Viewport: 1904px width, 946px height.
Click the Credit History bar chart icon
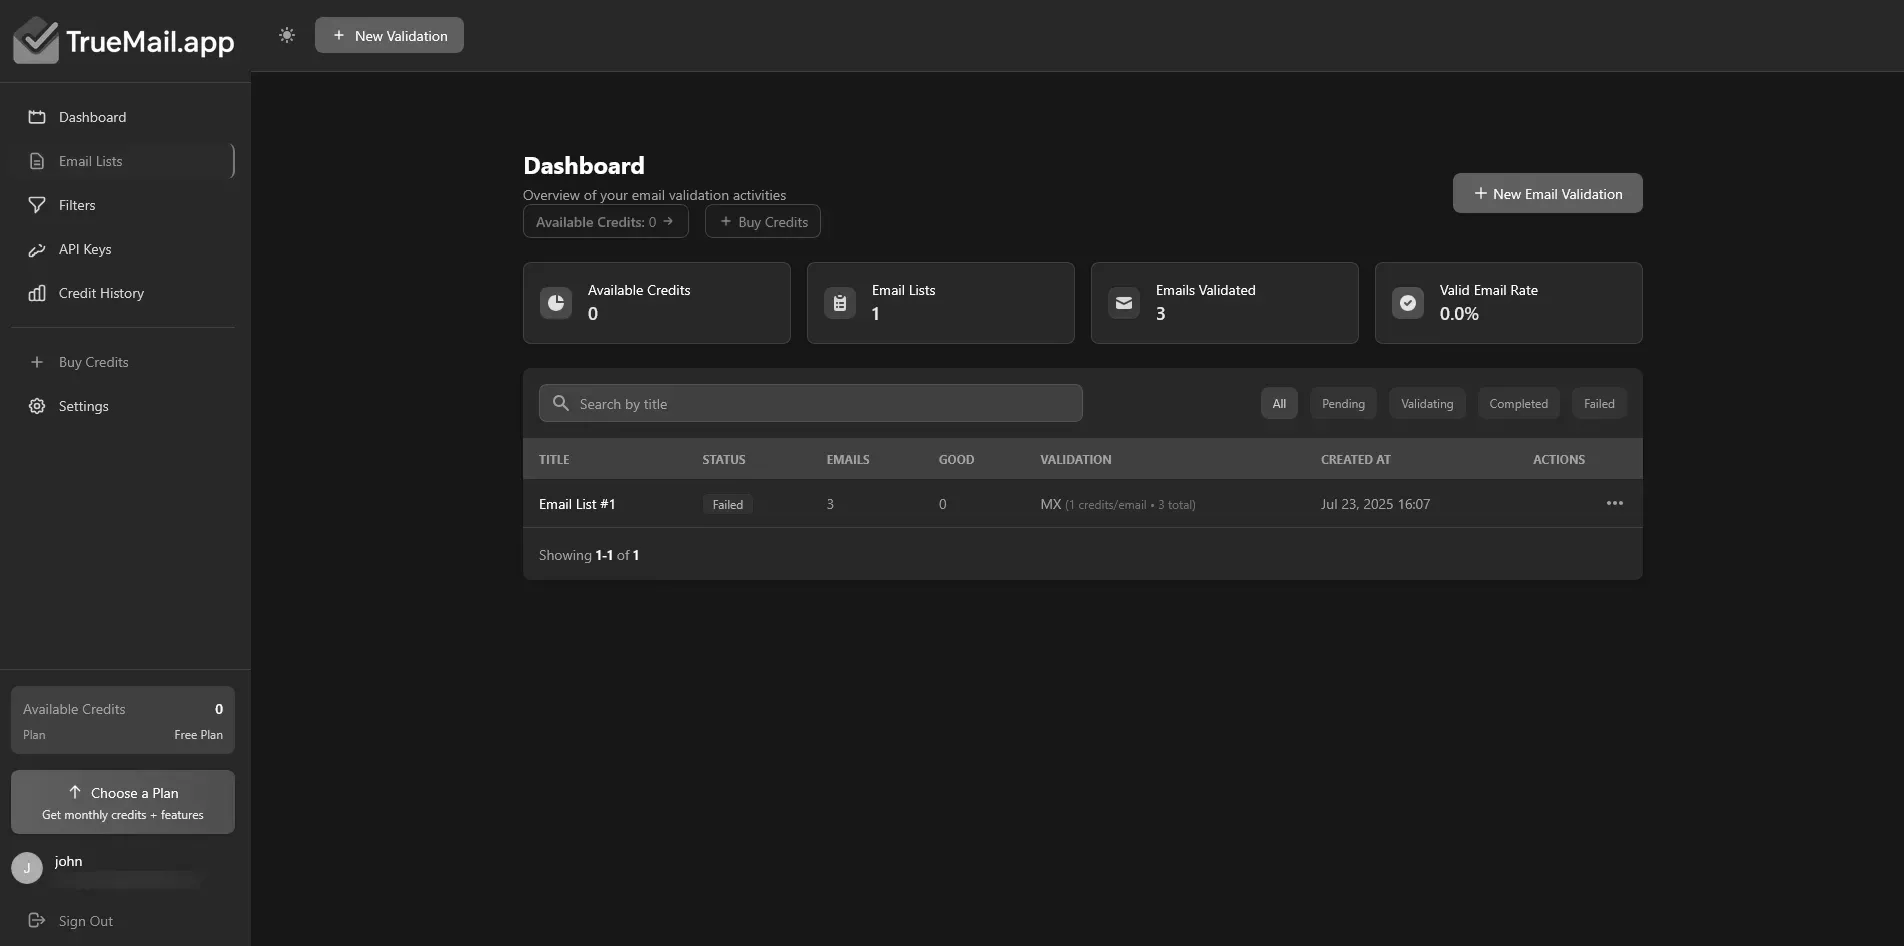pos(37,293)
